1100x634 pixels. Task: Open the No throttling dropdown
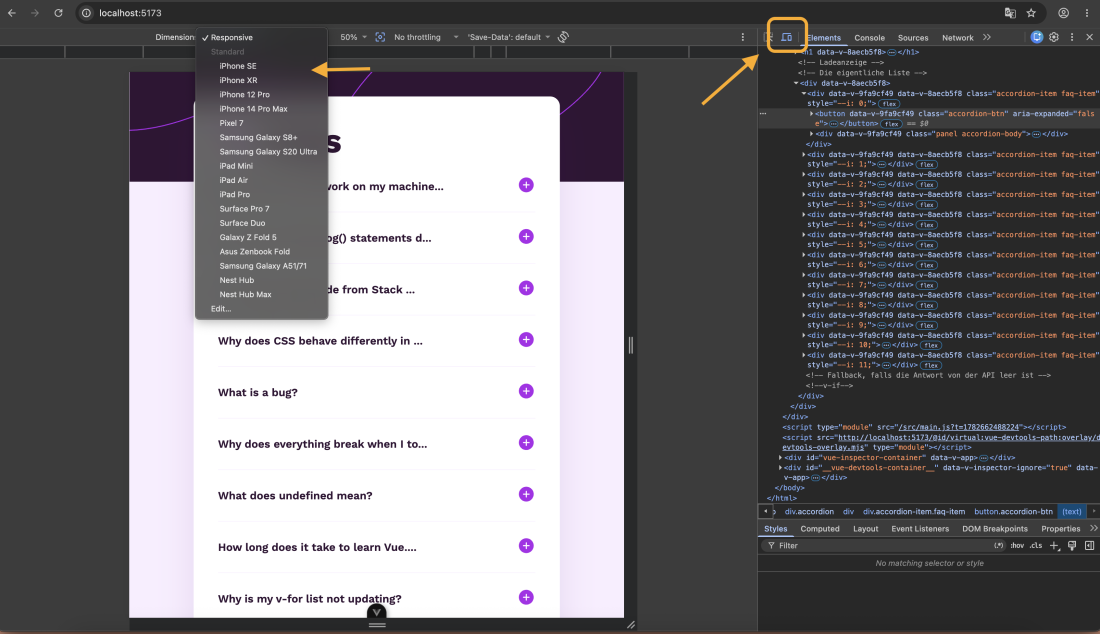click(x=426, y=37)
